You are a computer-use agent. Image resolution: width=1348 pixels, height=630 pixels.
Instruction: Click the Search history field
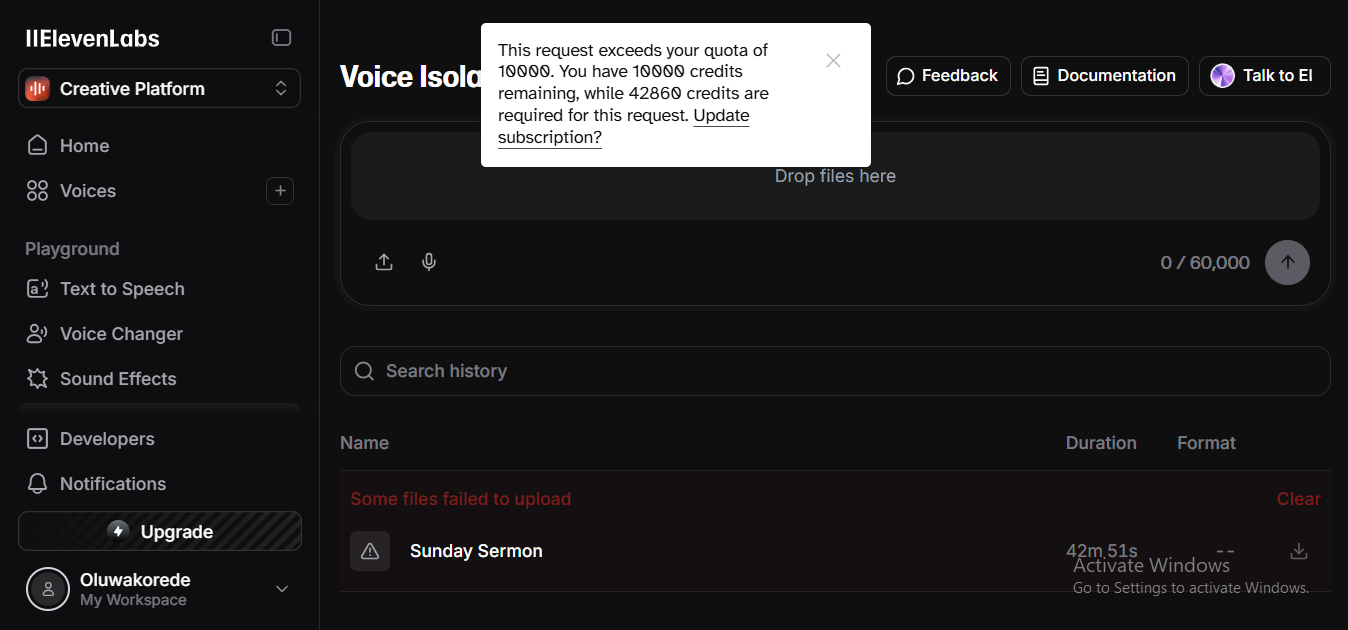pyautogui.click(x=835, y=371)
